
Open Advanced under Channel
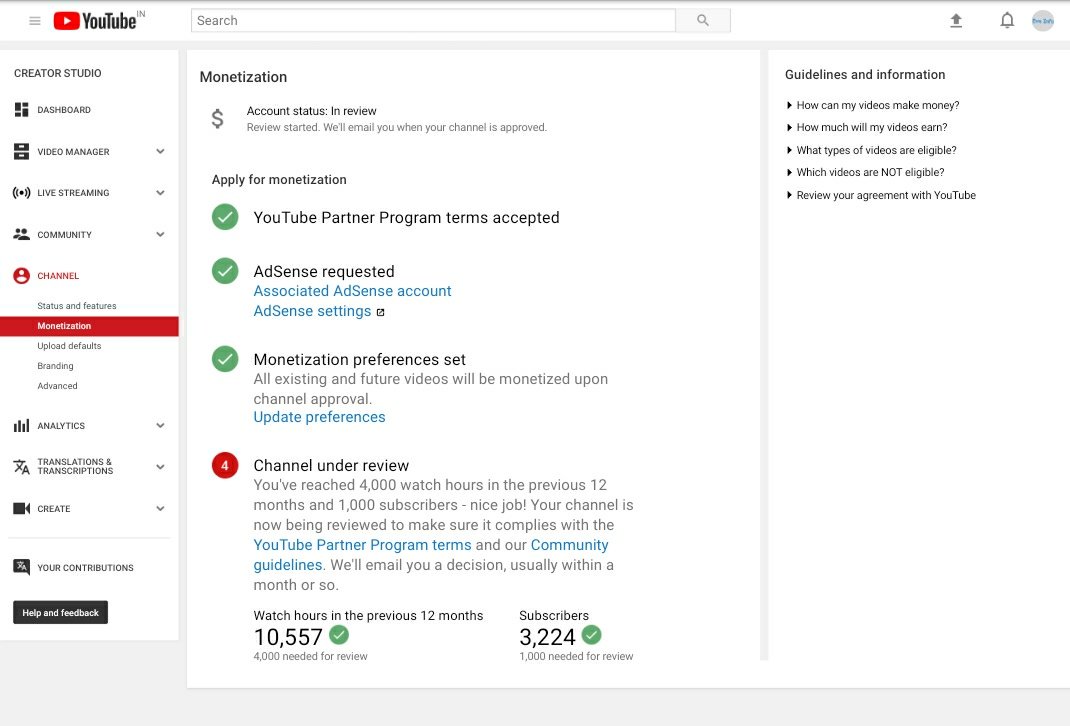tap(57, 386)
